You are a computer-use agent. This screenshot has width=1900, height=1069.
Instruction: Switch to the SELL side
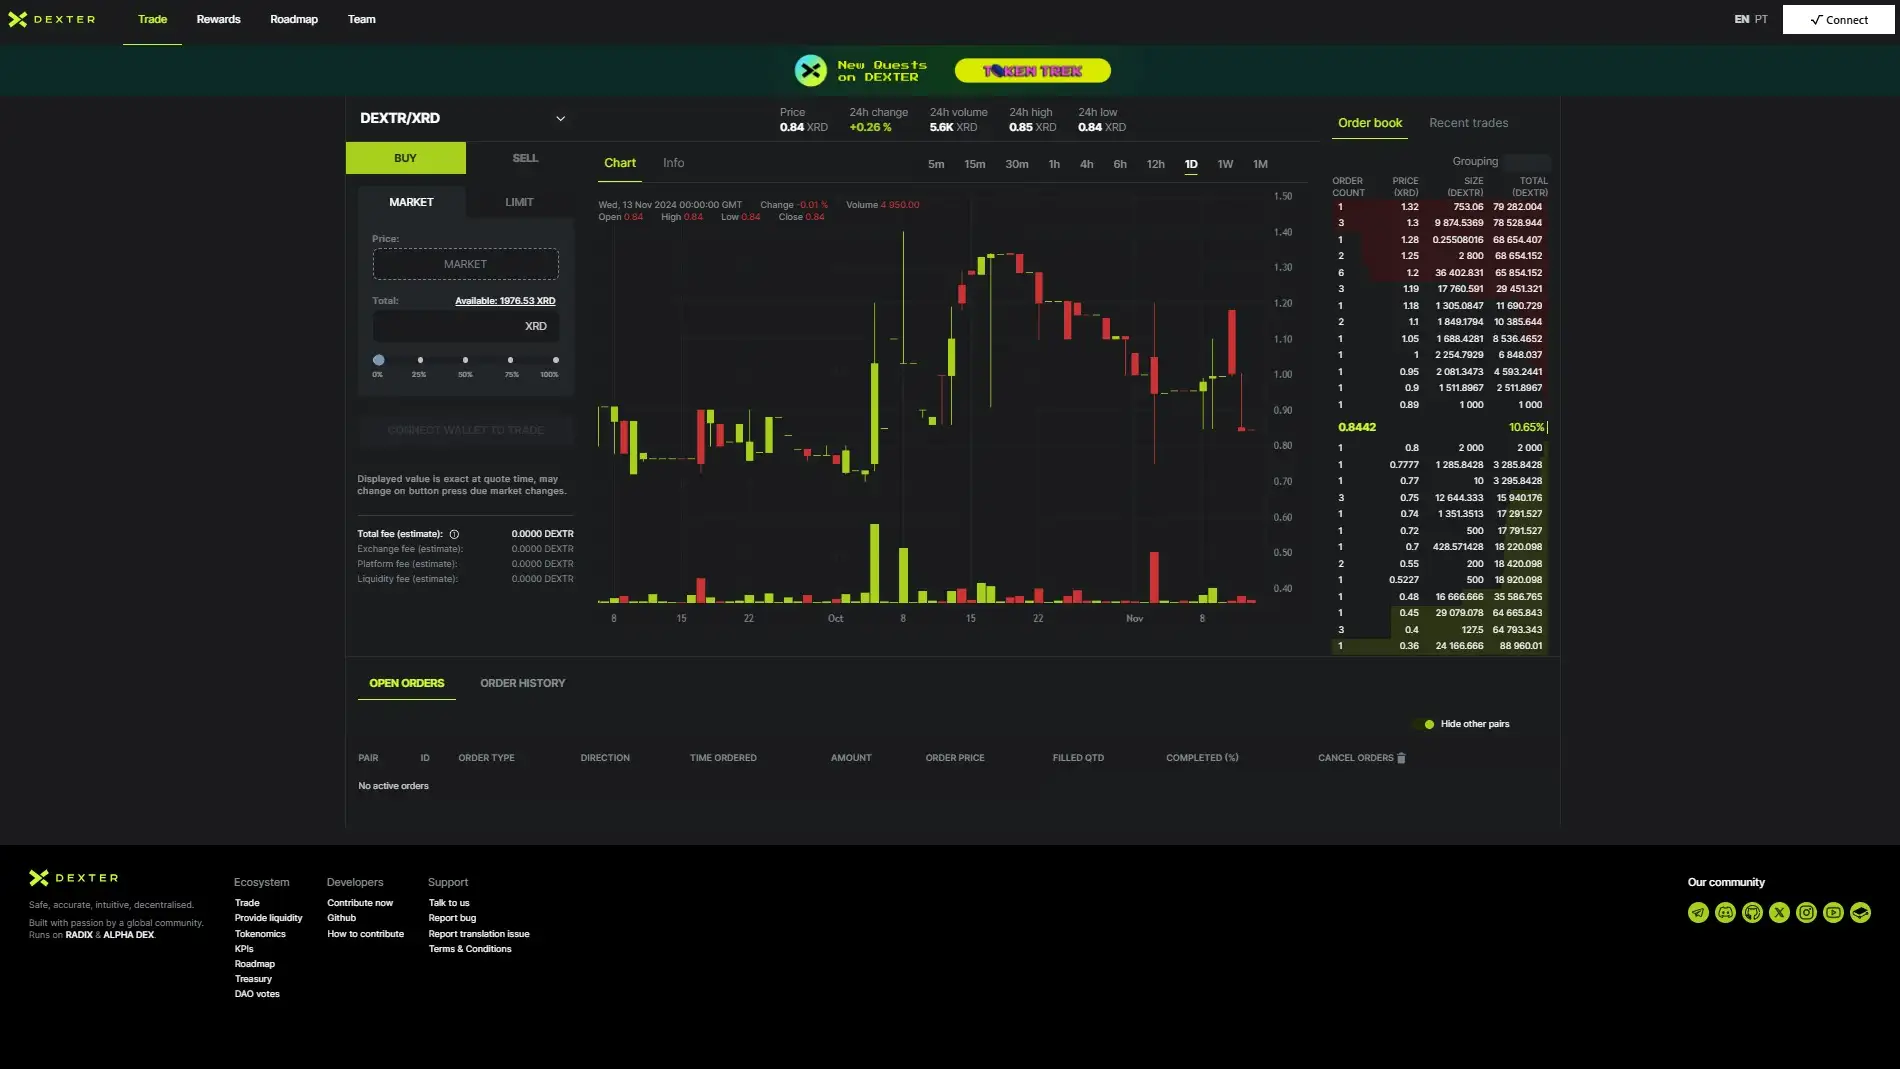click(525, 158)
